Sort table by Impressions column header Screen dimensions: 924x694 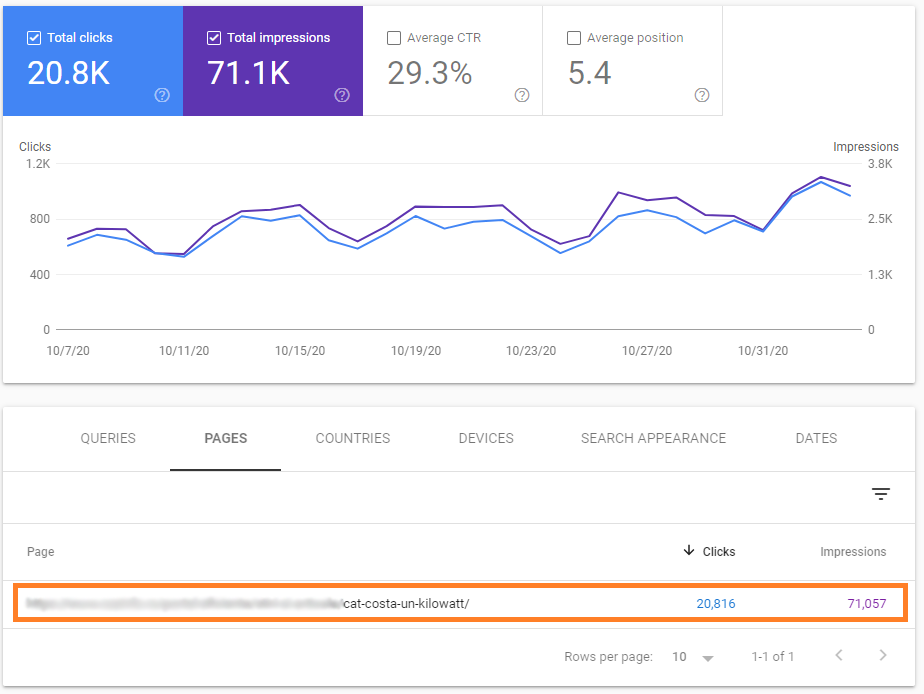[853, 551]
